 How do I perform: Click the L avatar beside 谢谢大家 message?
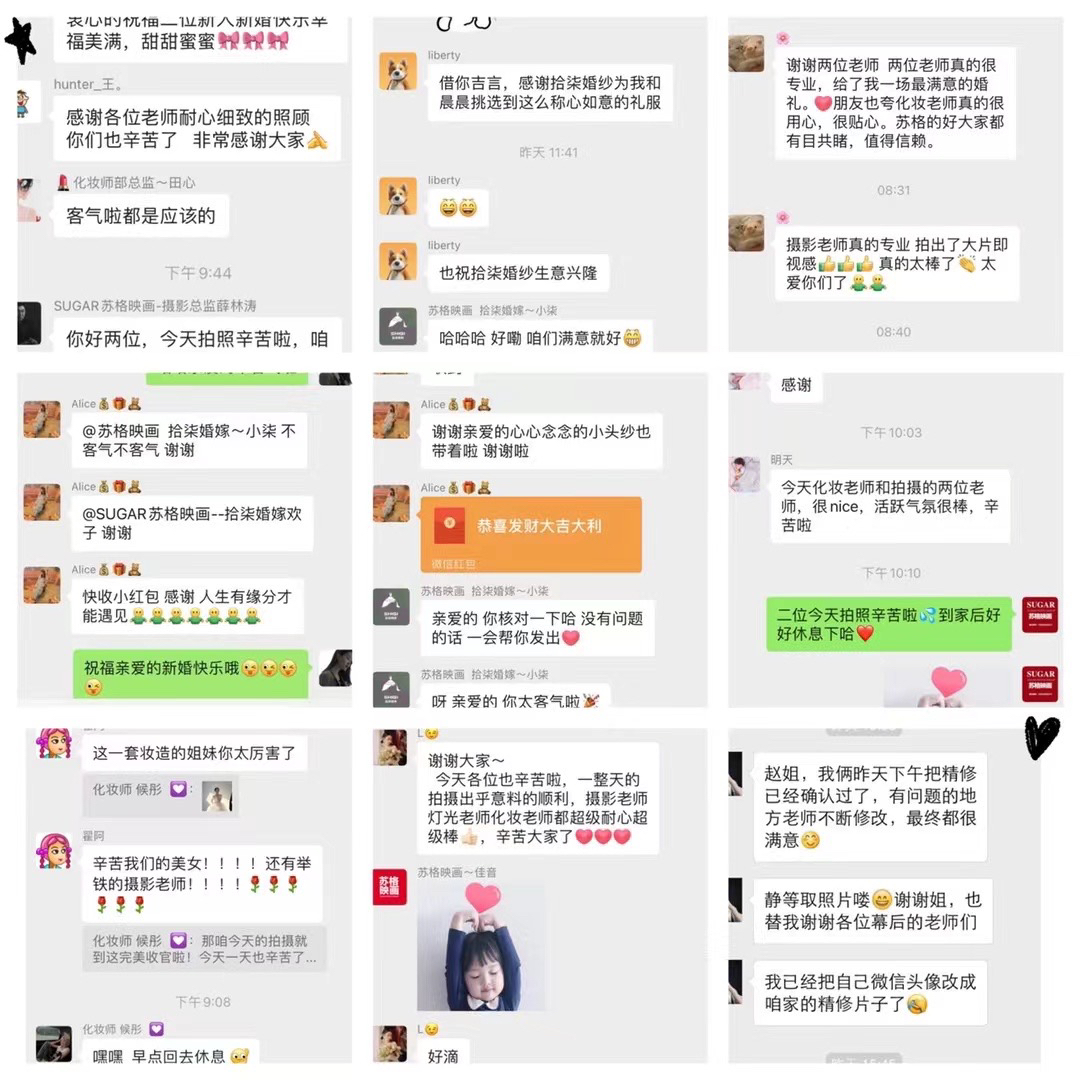click(390, 748)
